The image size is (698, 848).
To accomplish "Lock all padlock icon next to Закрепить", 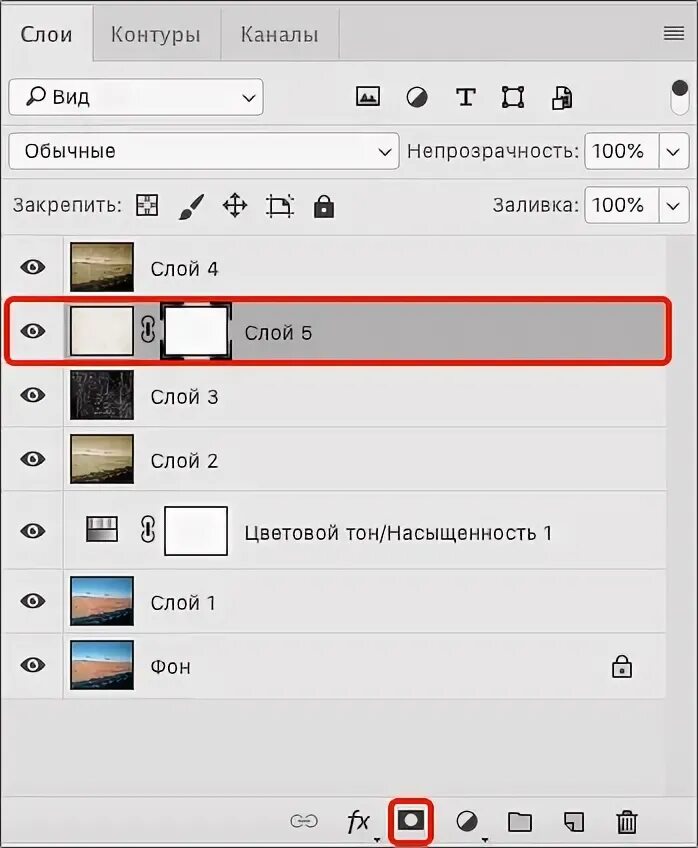I will tap(324, 207).
